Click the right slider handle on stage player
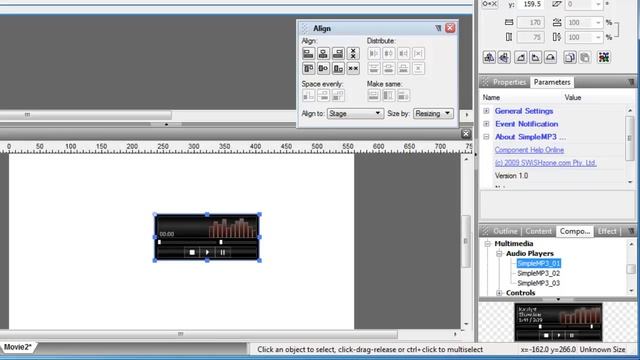Screen dimensions: 640x360 pos(221,242)
